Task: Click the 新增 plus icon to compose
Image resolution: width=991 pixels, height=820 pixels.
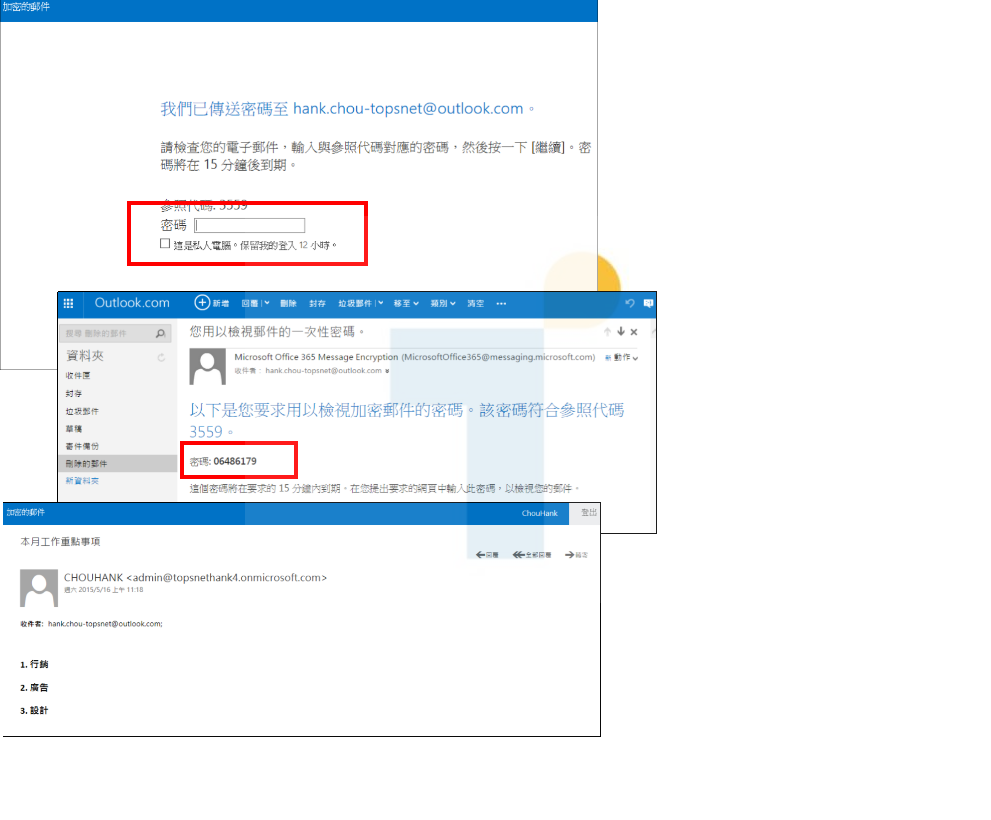Action: [202, 303]
